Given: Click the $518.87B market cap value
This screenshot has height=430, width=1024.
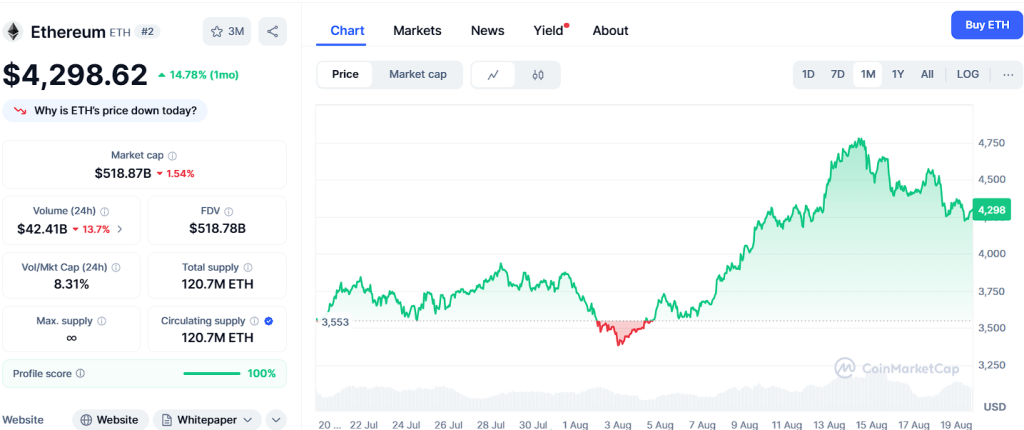Looking at the screenshot, I should [x=123, y=174].
